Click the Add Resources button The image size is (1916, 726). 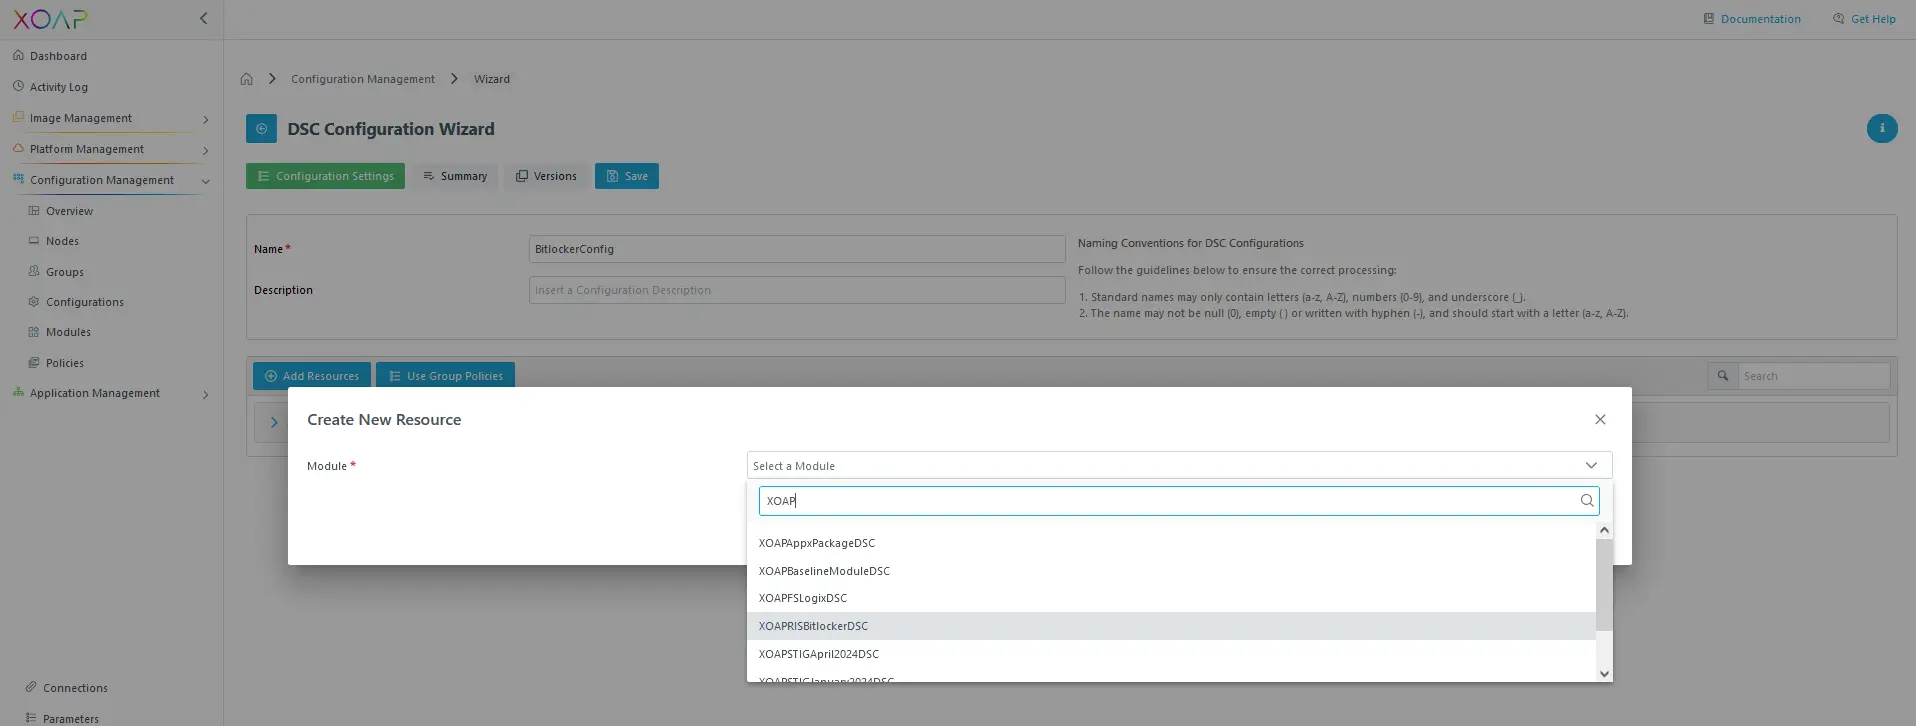(x=312, y=376)
